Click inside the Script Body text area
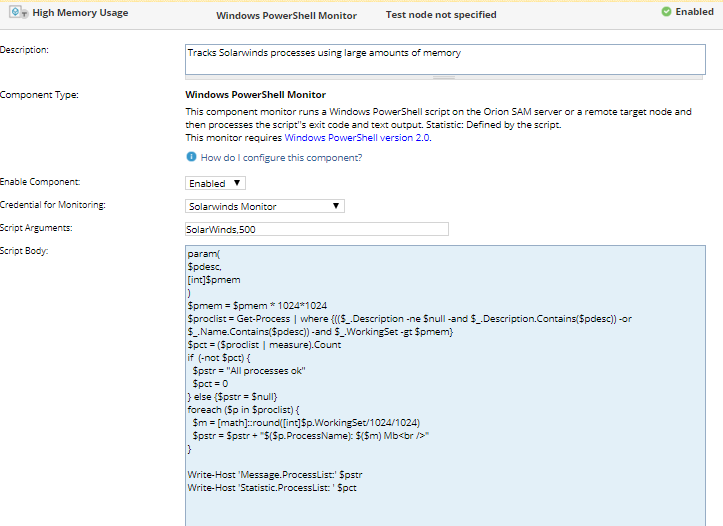 [445, 385]
